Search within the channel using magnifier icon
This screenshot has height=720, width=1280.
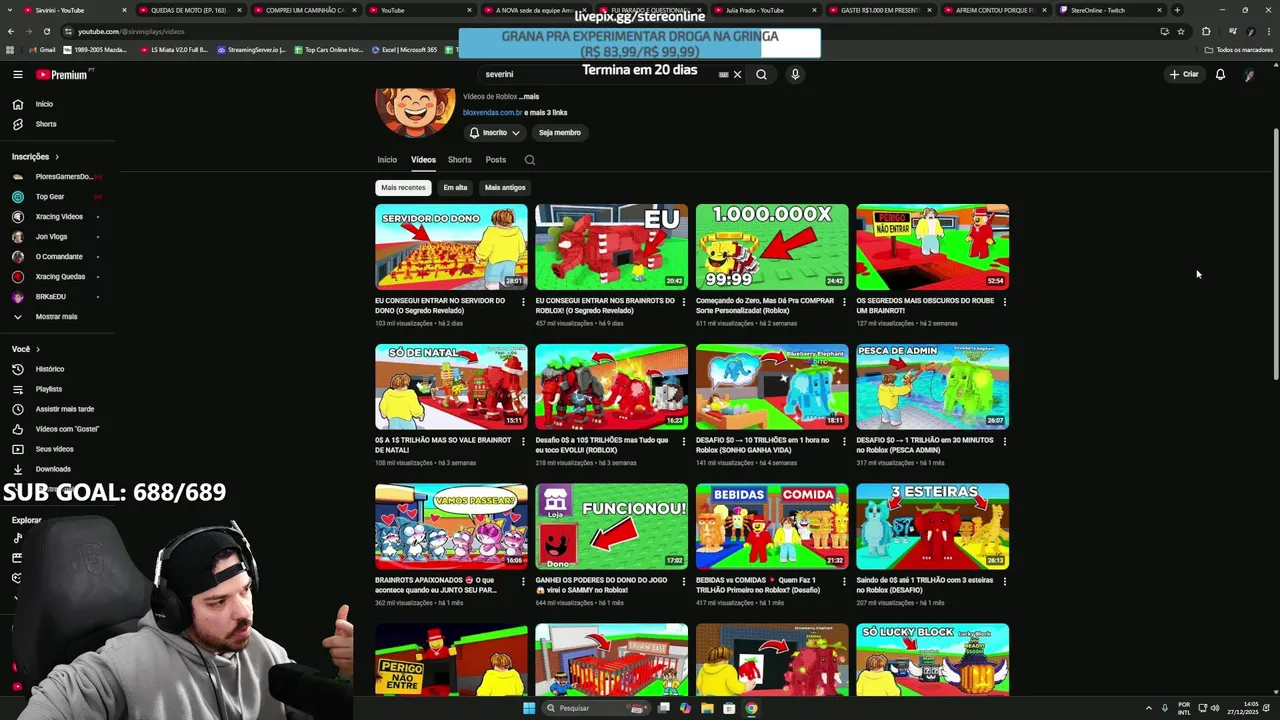[x=530, y=160]
